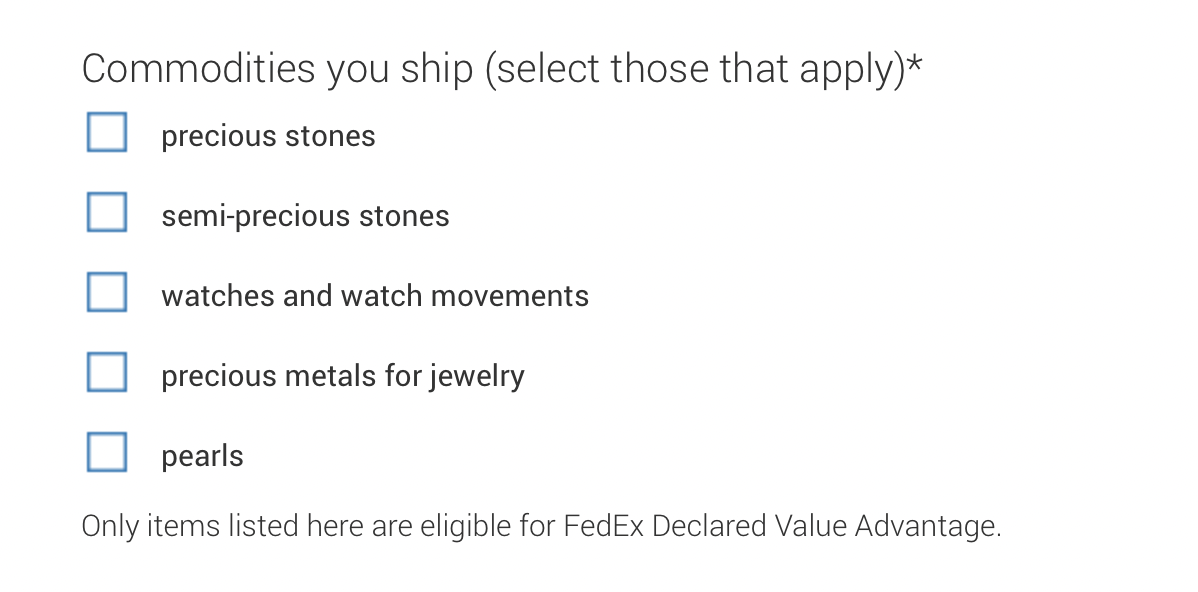The width and height of the screenshot is (1198, 592).
Task: Select the precious metals for jewelry checkbox
Action: [x=107, y=373]
